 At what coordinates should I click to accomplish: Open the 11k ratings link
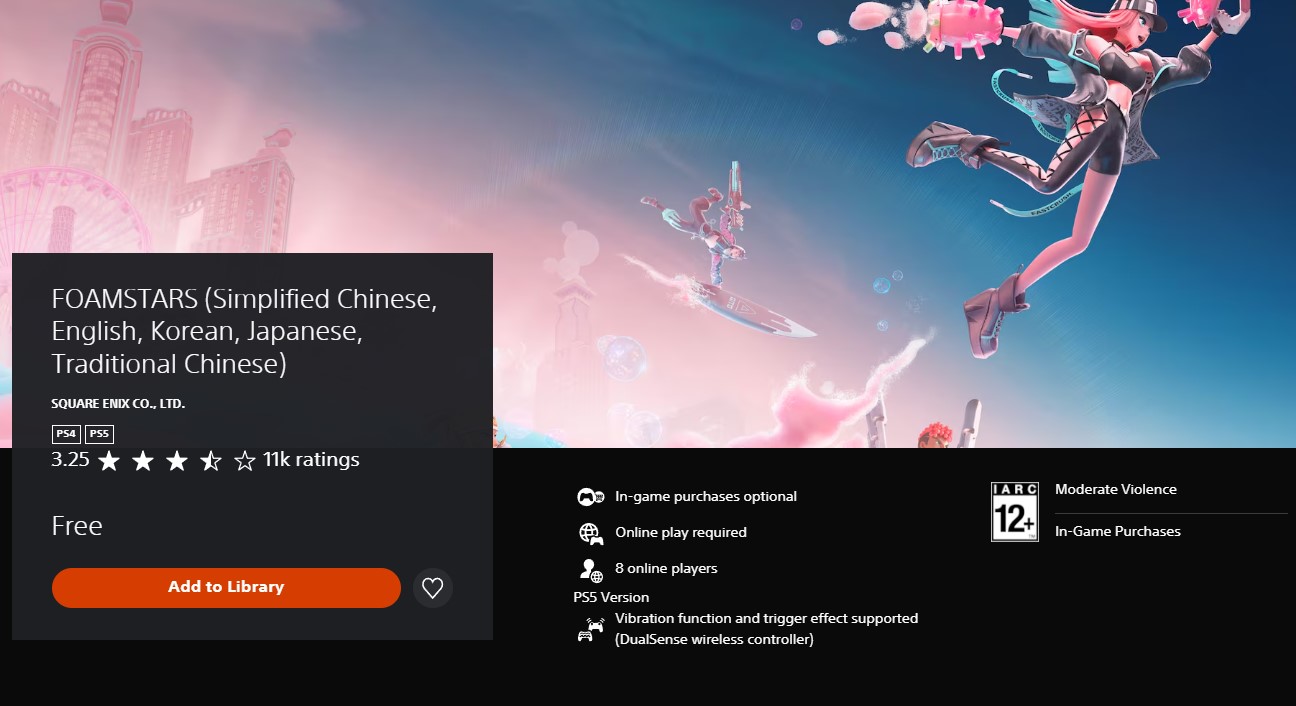[311, 460]
